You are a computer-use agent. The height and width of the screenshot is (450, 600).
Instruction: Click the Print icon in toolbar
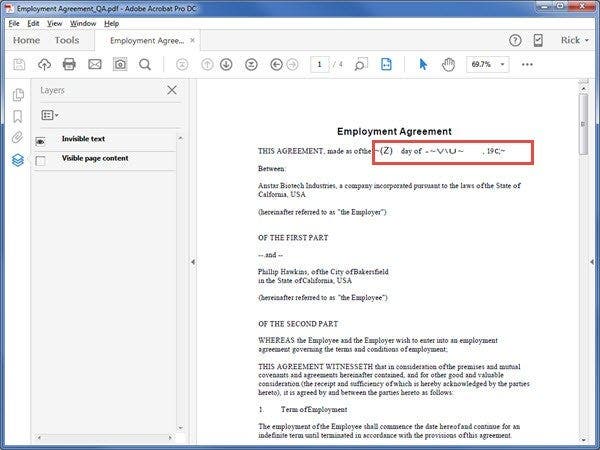69,65
